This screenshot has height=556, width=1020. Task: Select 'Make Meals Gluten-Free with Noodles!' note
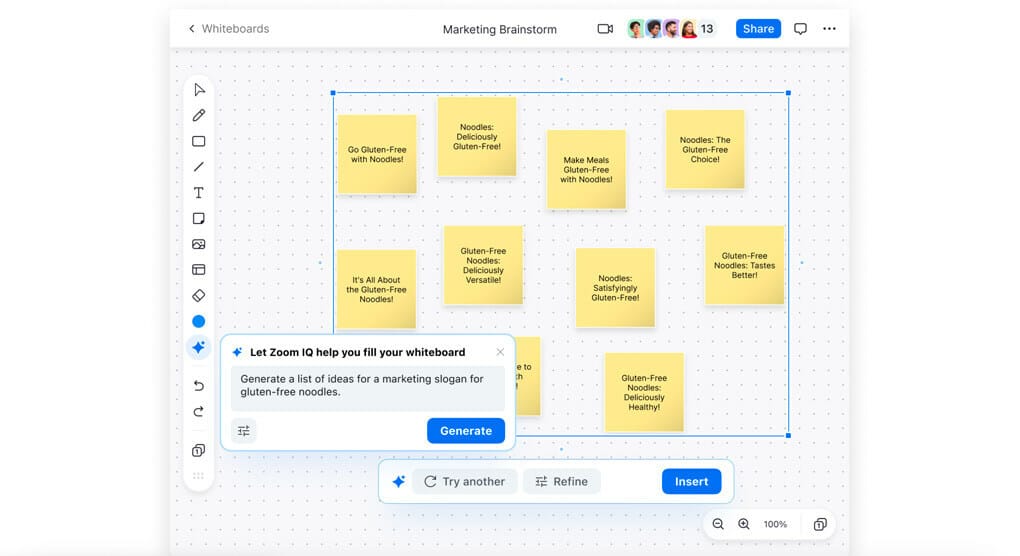[x=586, y=170]
